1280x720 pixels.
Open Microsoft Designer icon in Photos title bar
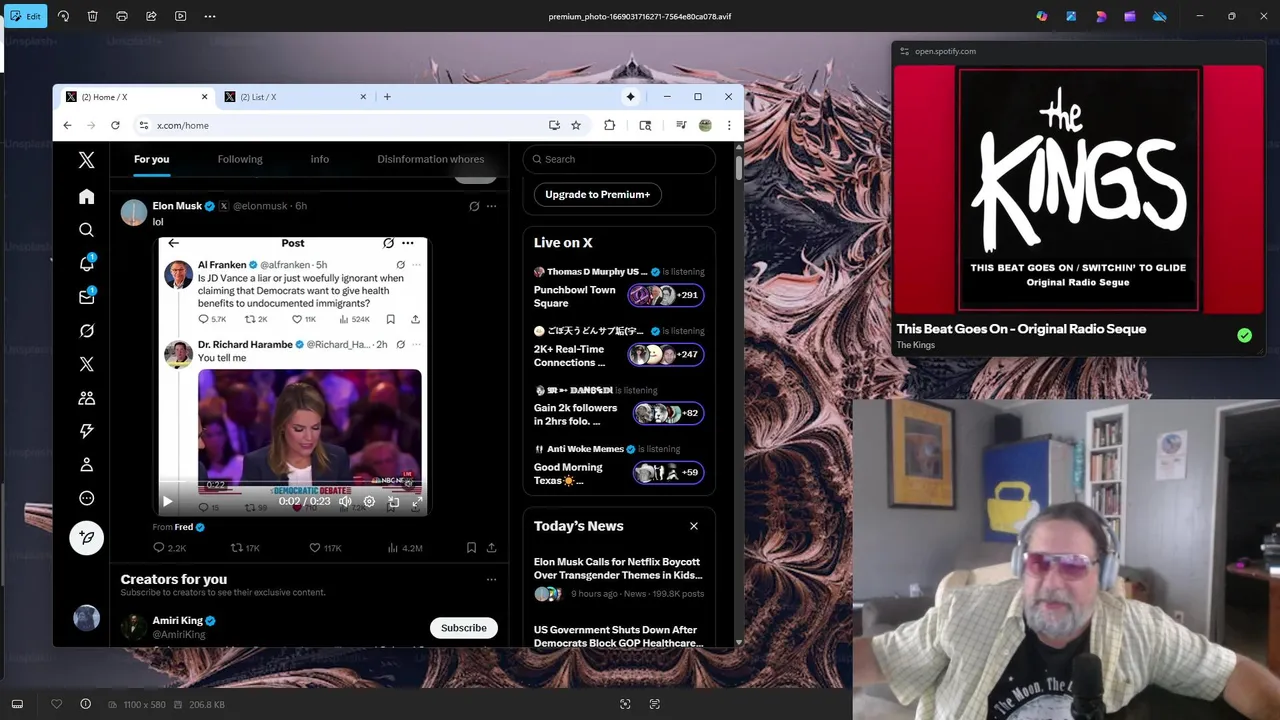1101,16
